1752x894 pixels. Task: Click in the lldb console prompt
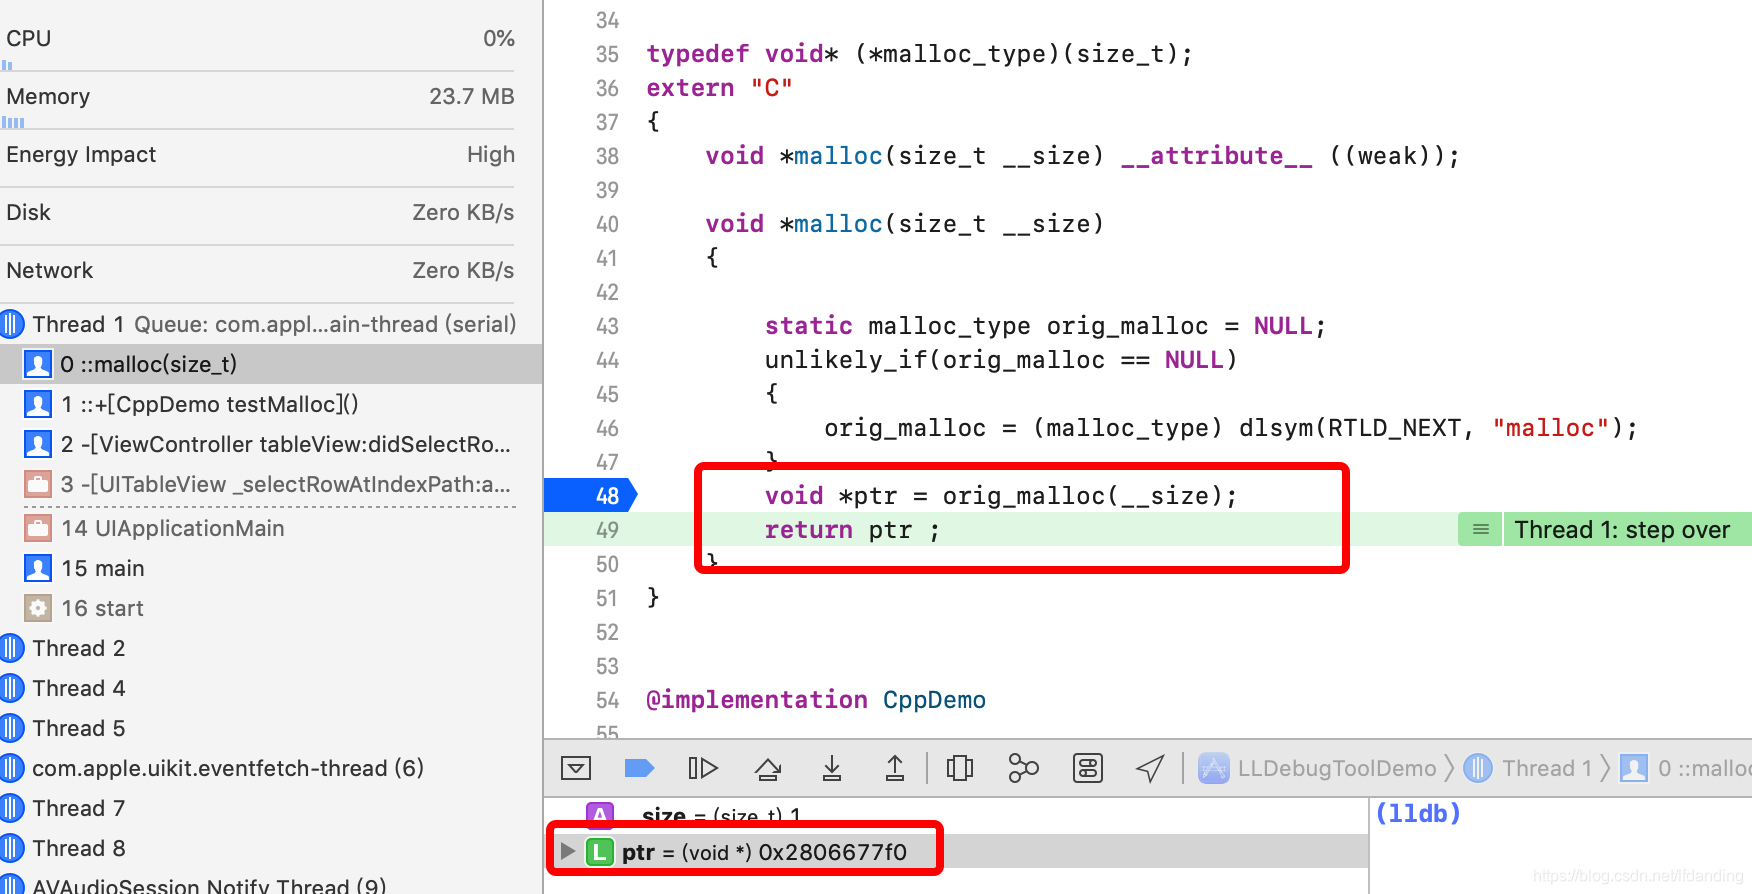coord(1418,814)
